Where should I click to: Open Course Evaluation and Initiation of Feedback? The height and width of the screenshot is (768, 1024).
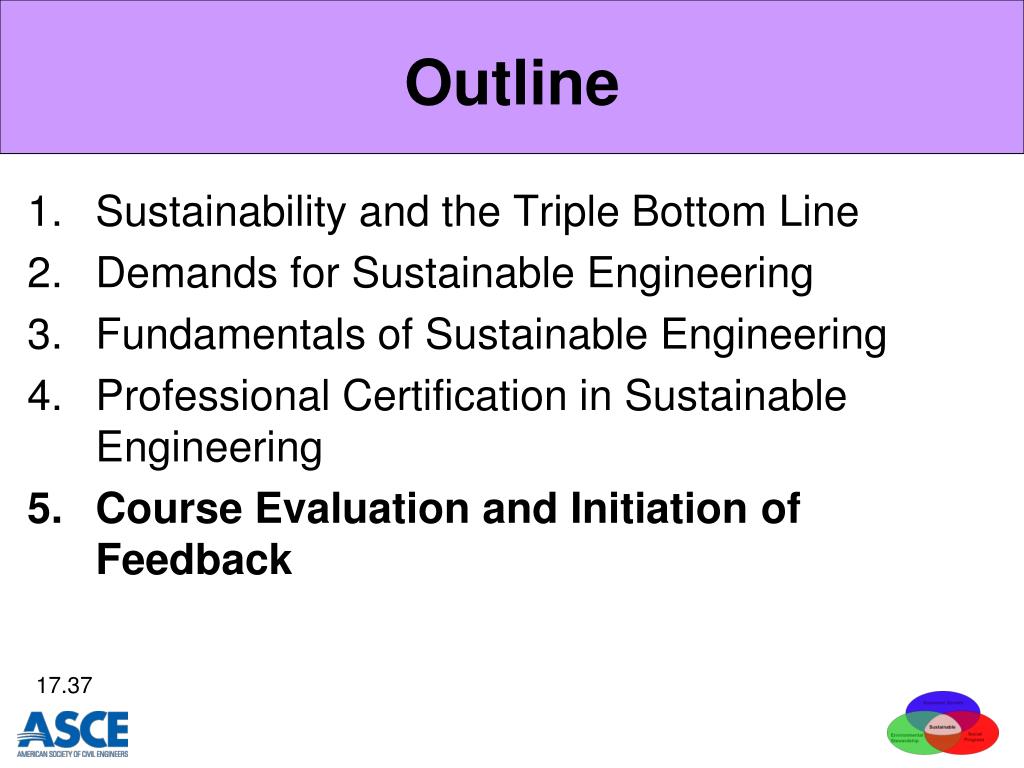tap(448, 534)
